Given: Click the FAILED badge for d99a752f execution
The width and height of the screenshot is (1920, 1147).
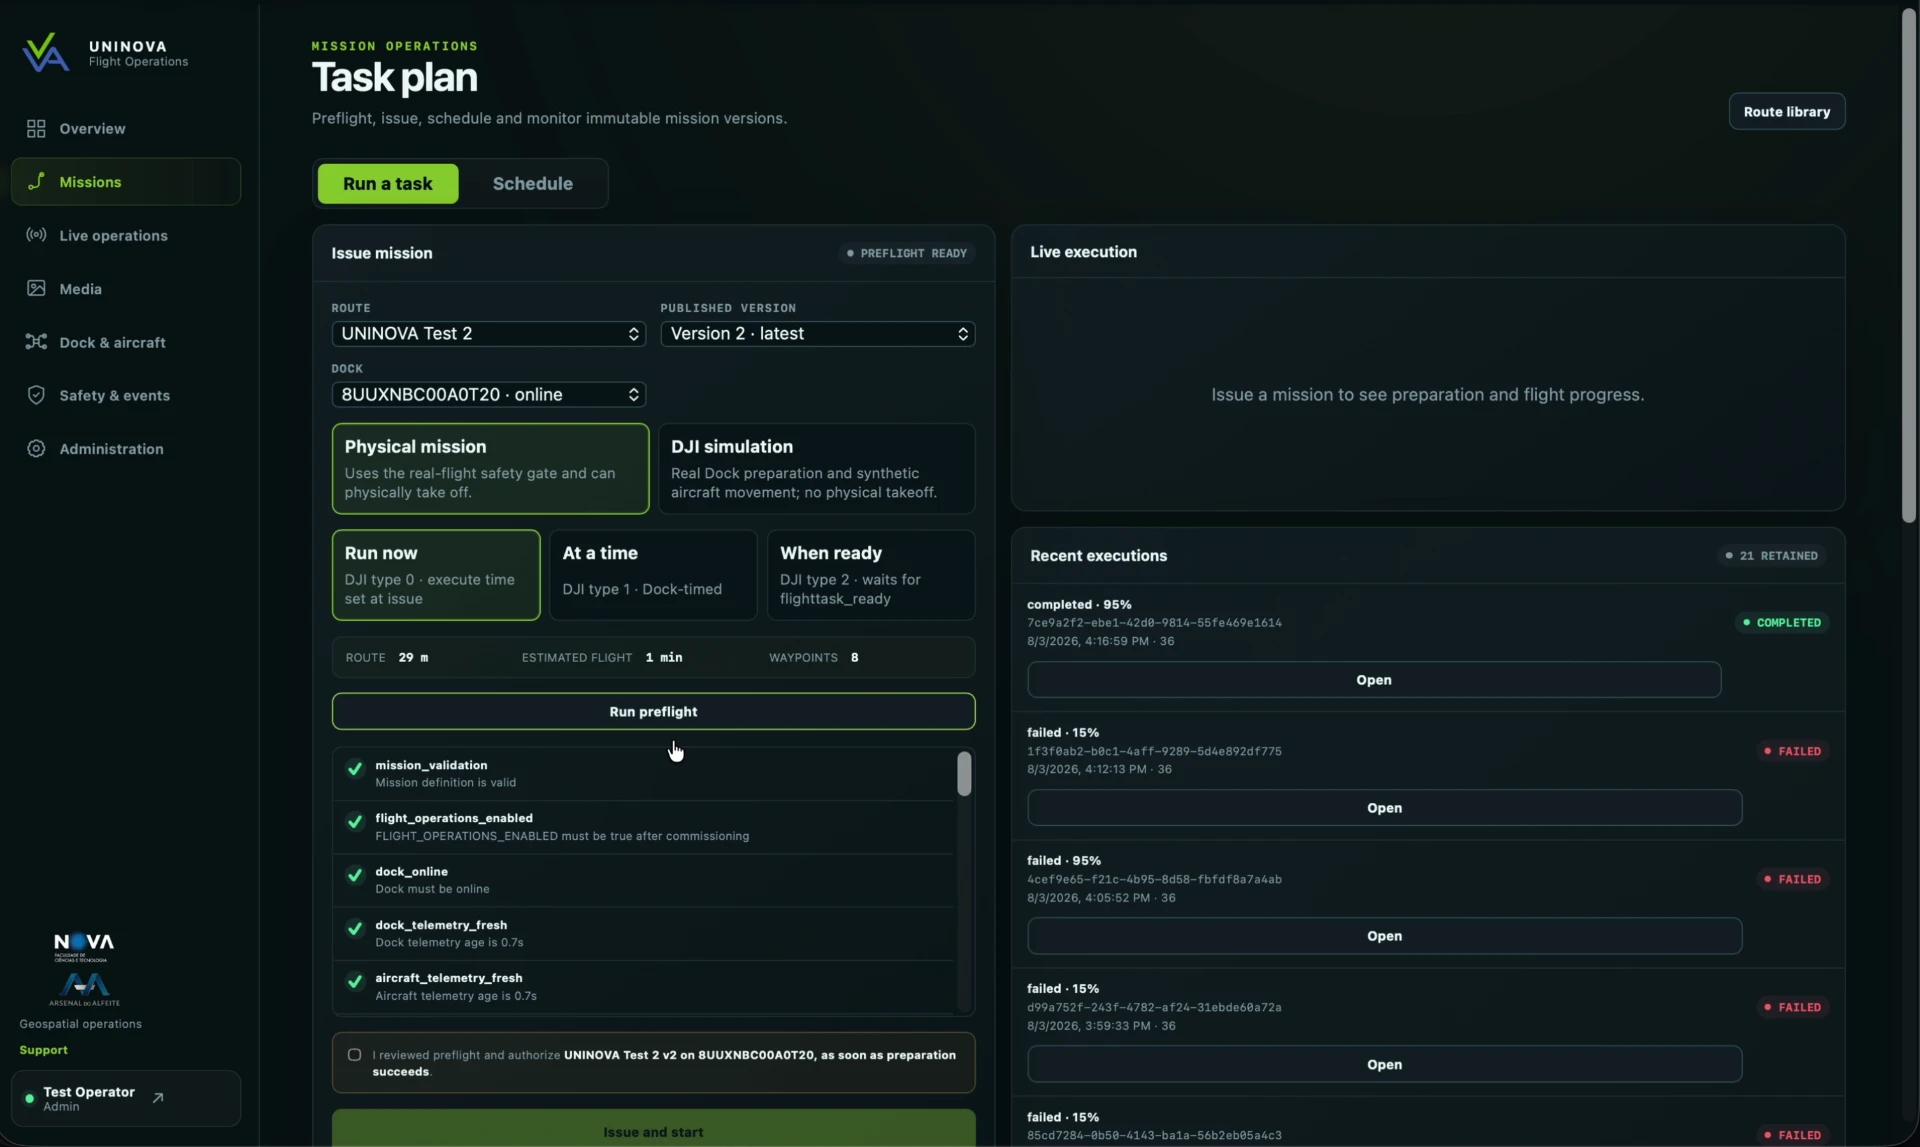Looking at the screenshot, I should (x=1792, y=1007).
